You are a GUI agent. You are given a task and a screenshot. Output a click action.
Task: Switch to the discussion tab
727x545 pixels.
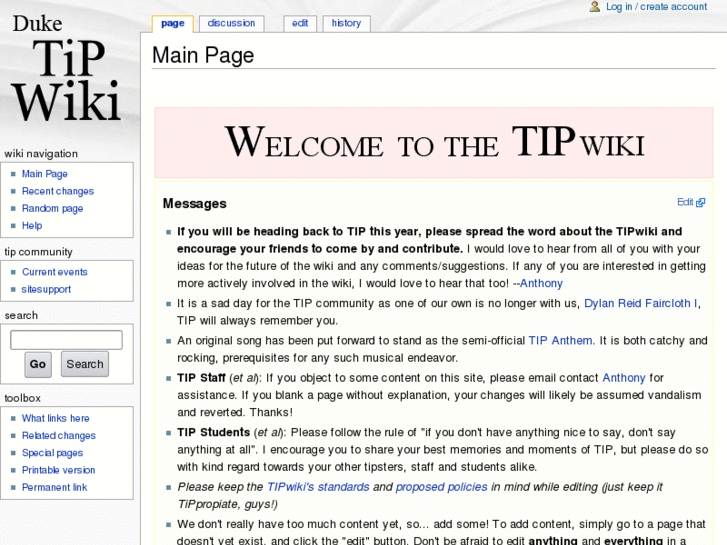point(231,23)
